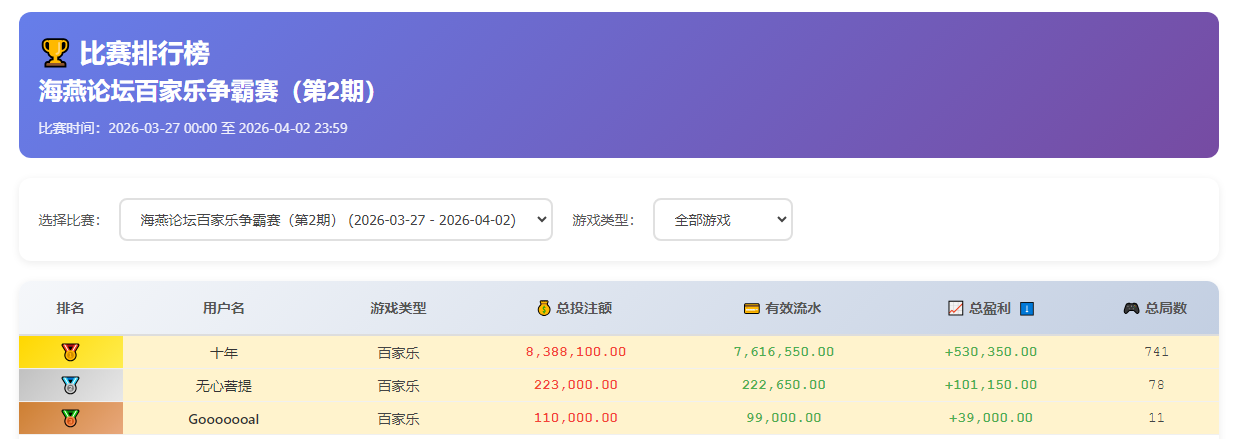This screenshot has height=439, width=1235.
Task: Click the bronze medal rank icon
Action: click(x=70, y=418)
